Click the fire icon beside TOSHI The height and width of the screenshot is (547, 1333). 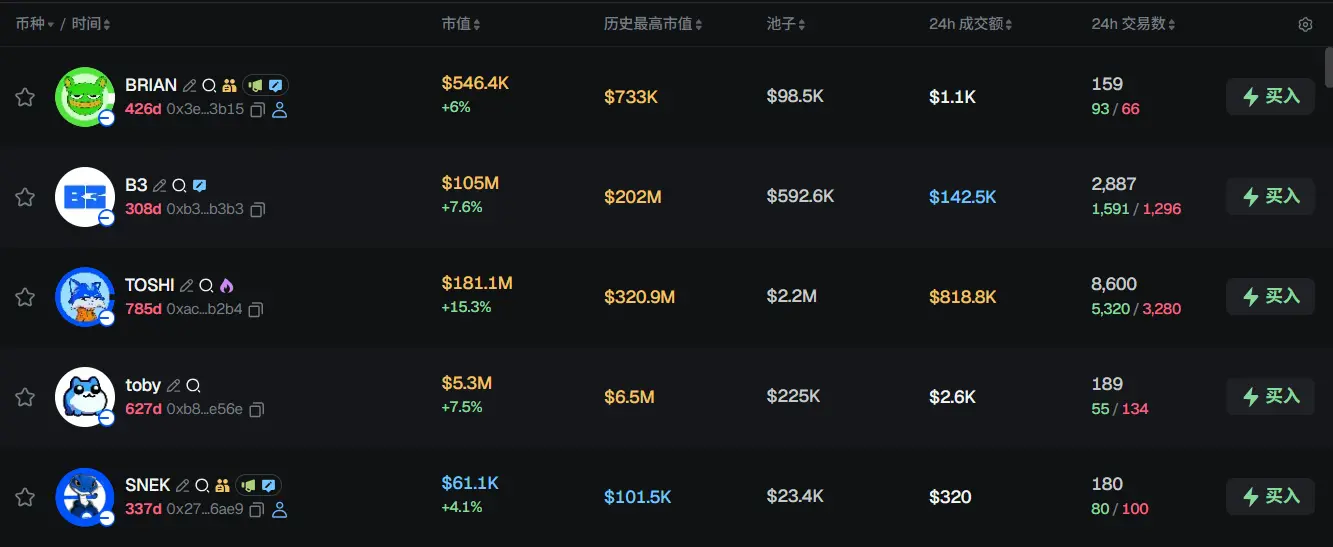pos(227,285)
